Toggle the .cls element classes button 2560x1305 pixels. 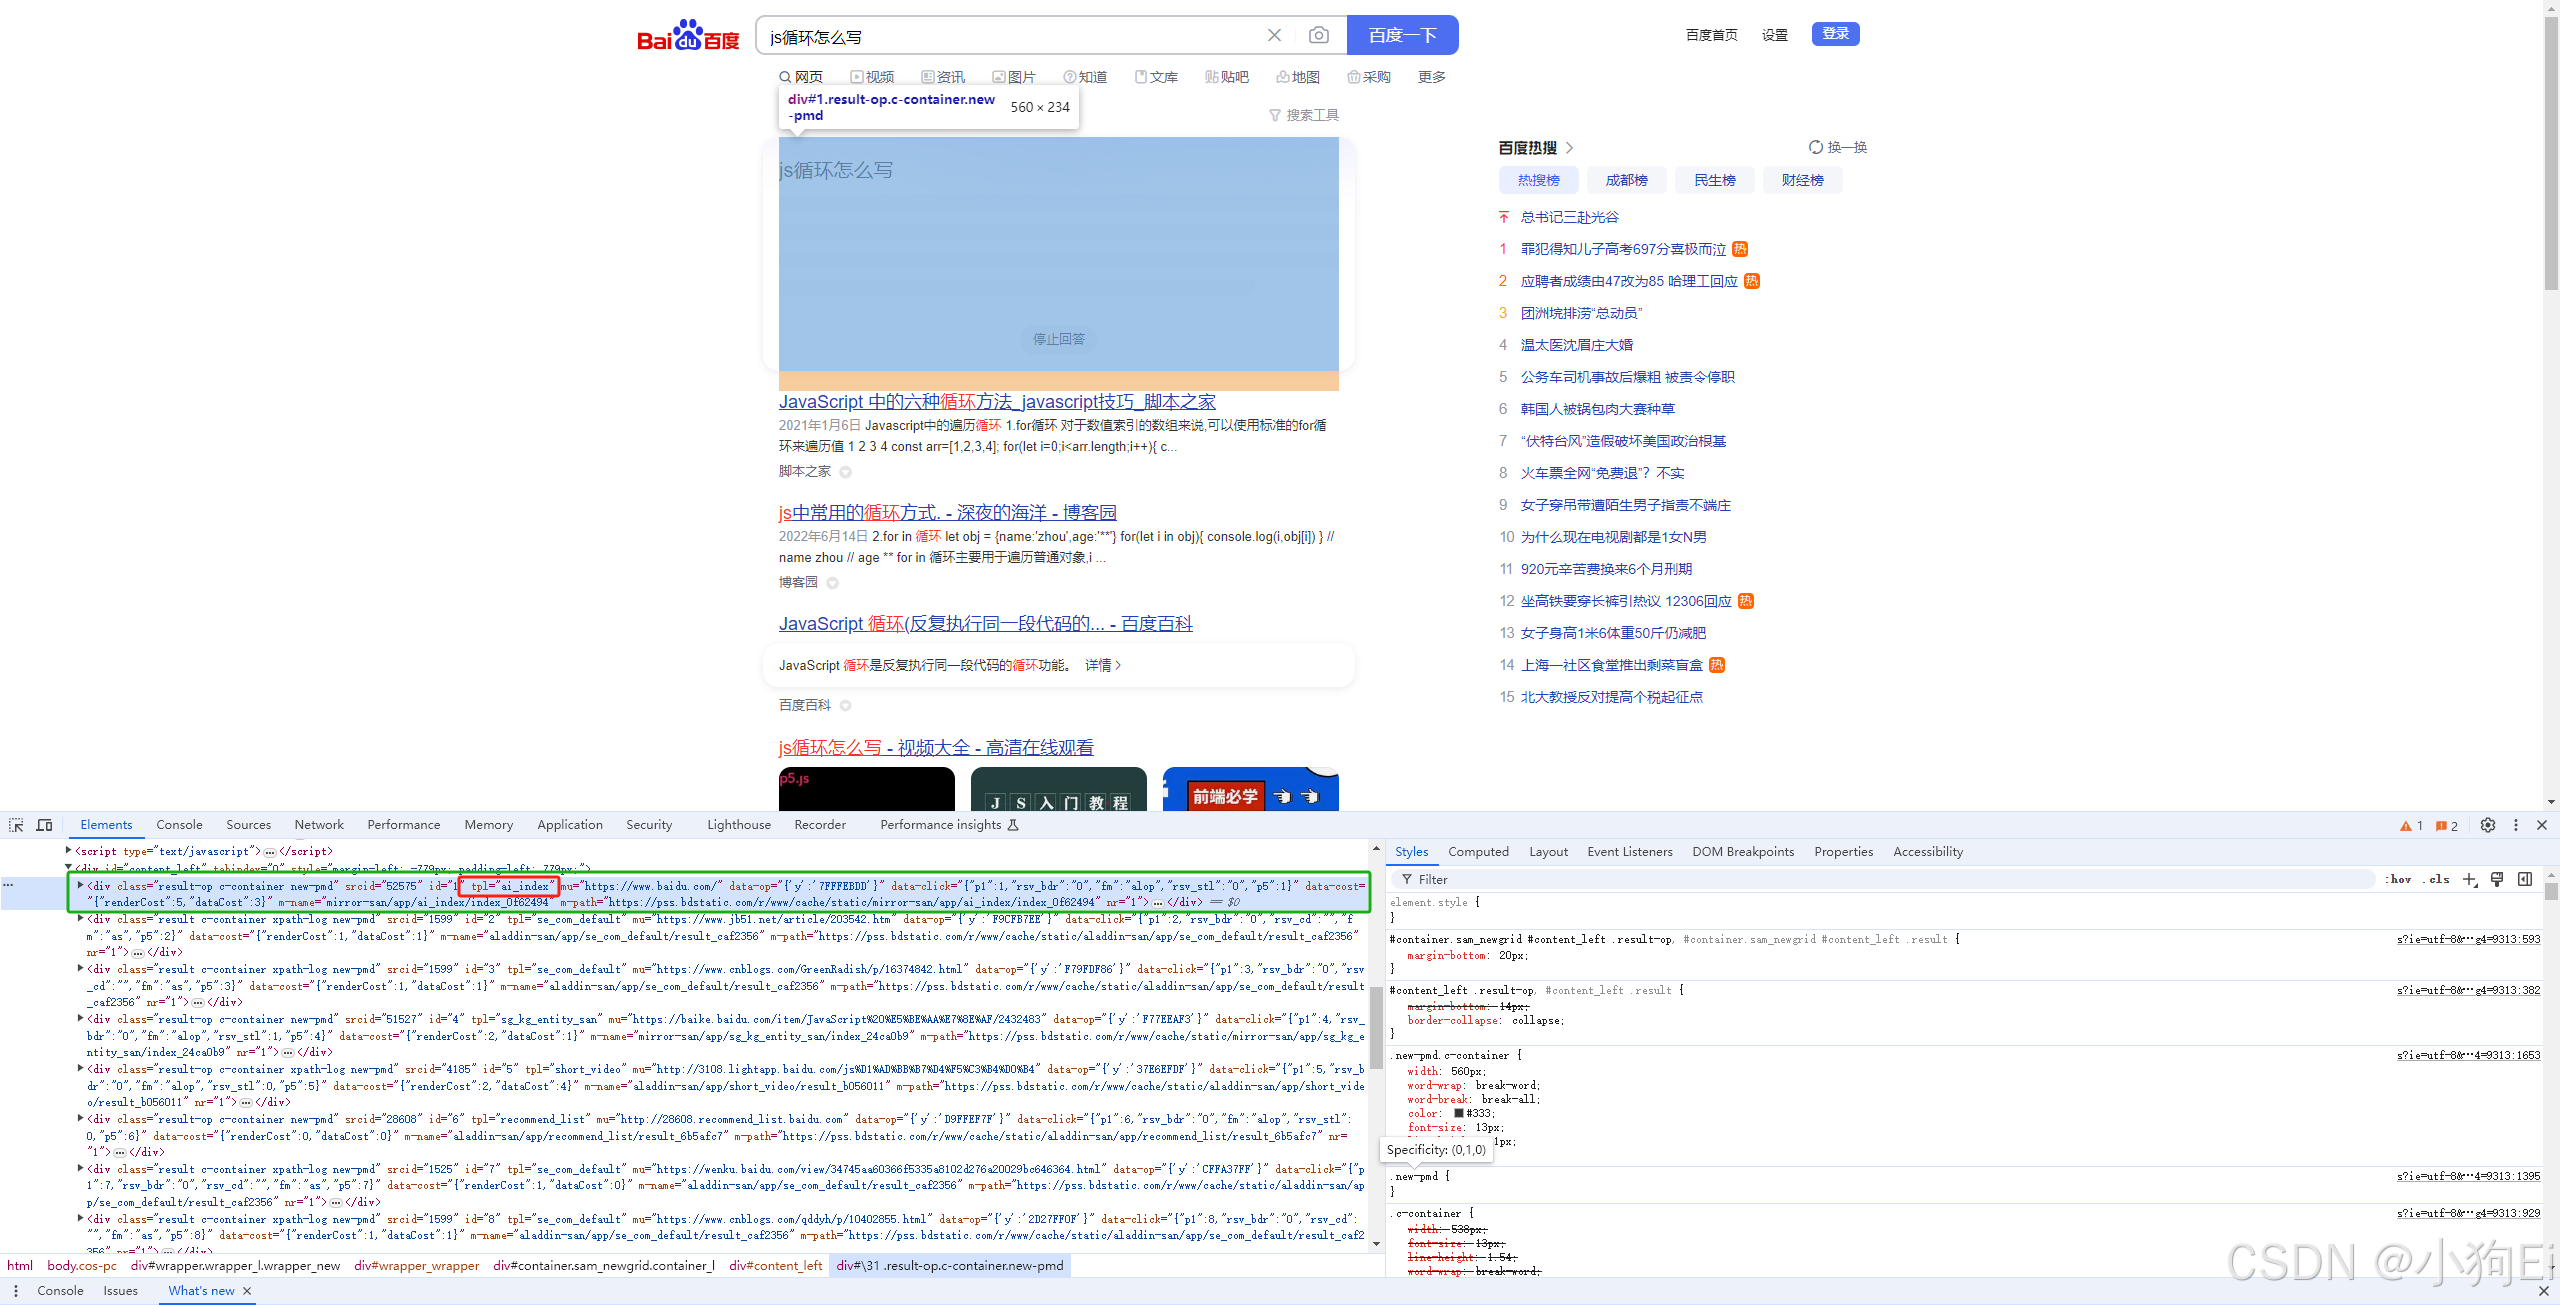[x=2436, y=879]
